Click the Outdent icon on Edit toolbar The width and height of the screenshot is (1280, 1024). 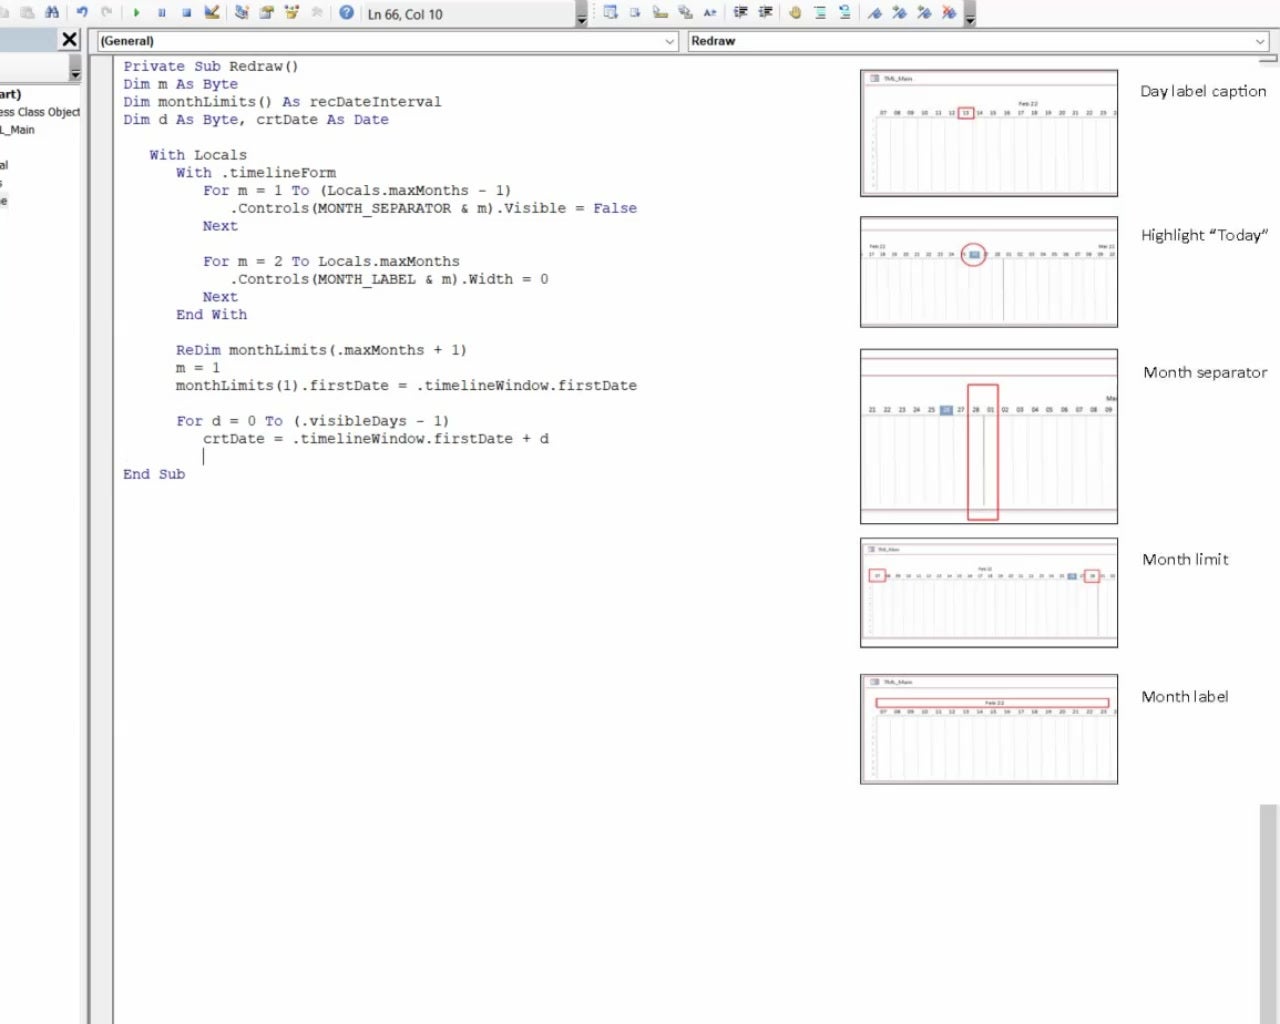click(x=767, y=13)
